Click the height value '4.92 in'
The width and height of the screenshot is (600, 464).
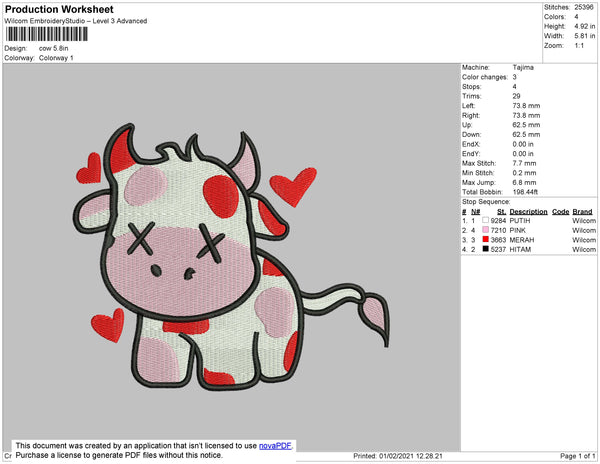[585, 26]
